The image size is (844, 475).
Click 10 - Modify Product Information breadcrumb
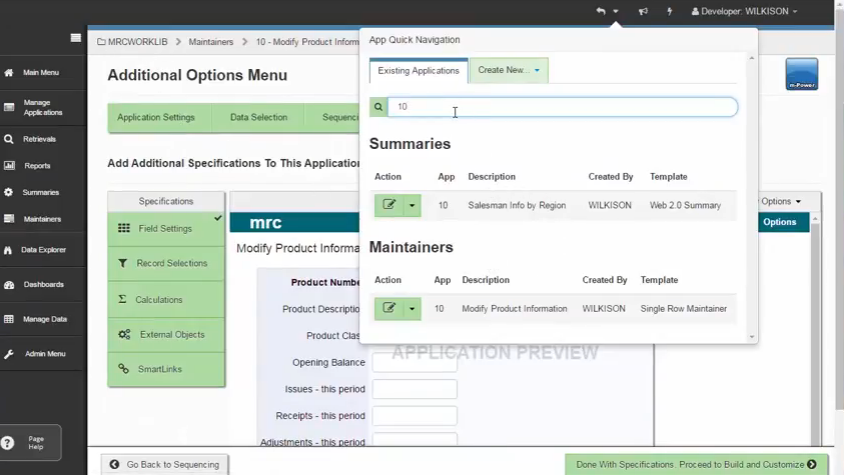click(307, 42)
